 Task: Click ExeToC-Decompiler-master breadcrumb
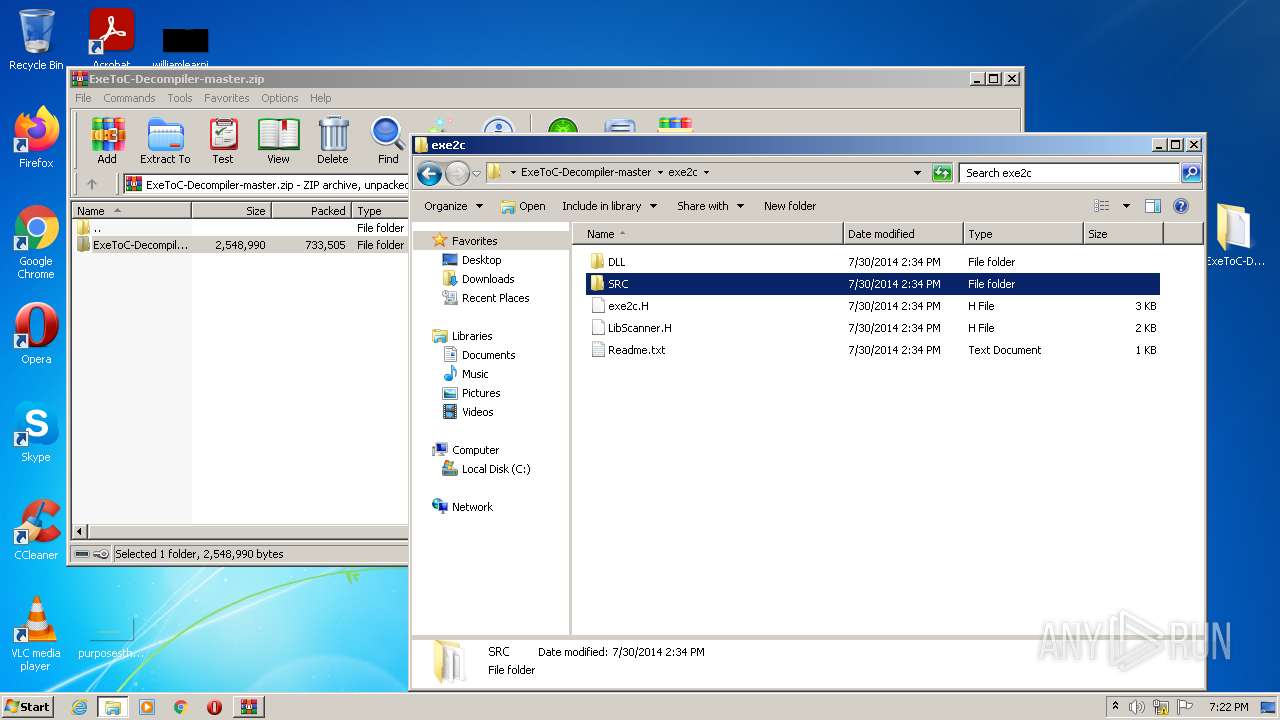click(586, 173)
